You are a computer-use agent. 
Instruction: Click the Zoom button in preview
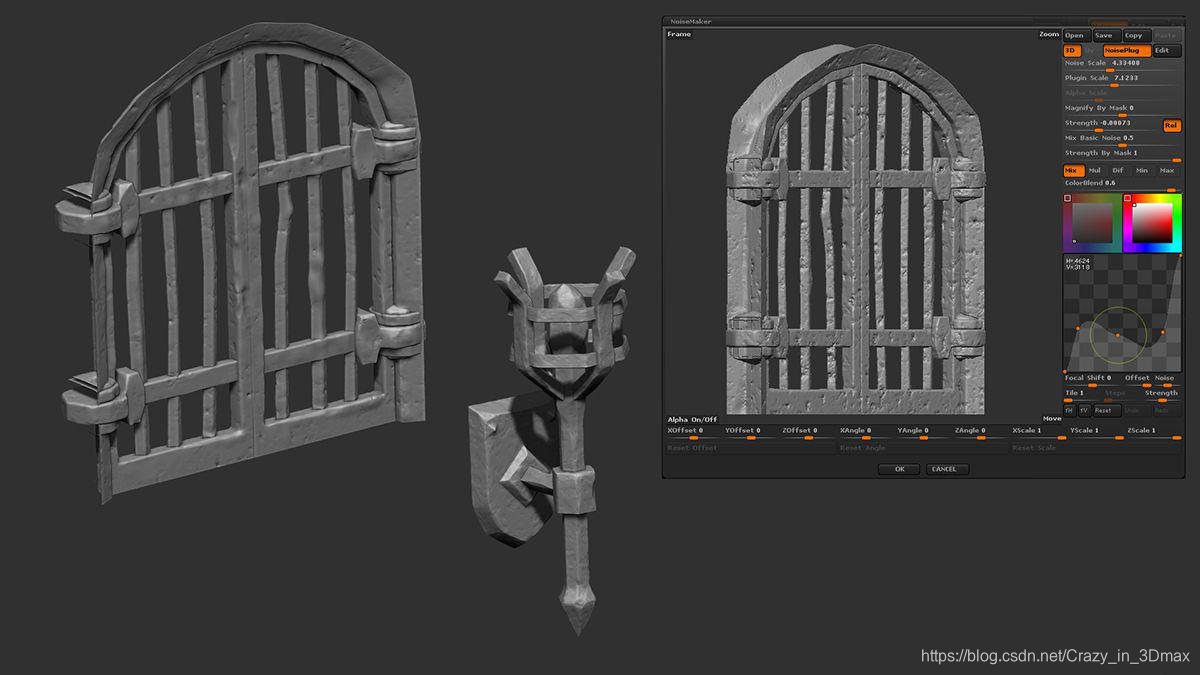[x=1049, y=34]
